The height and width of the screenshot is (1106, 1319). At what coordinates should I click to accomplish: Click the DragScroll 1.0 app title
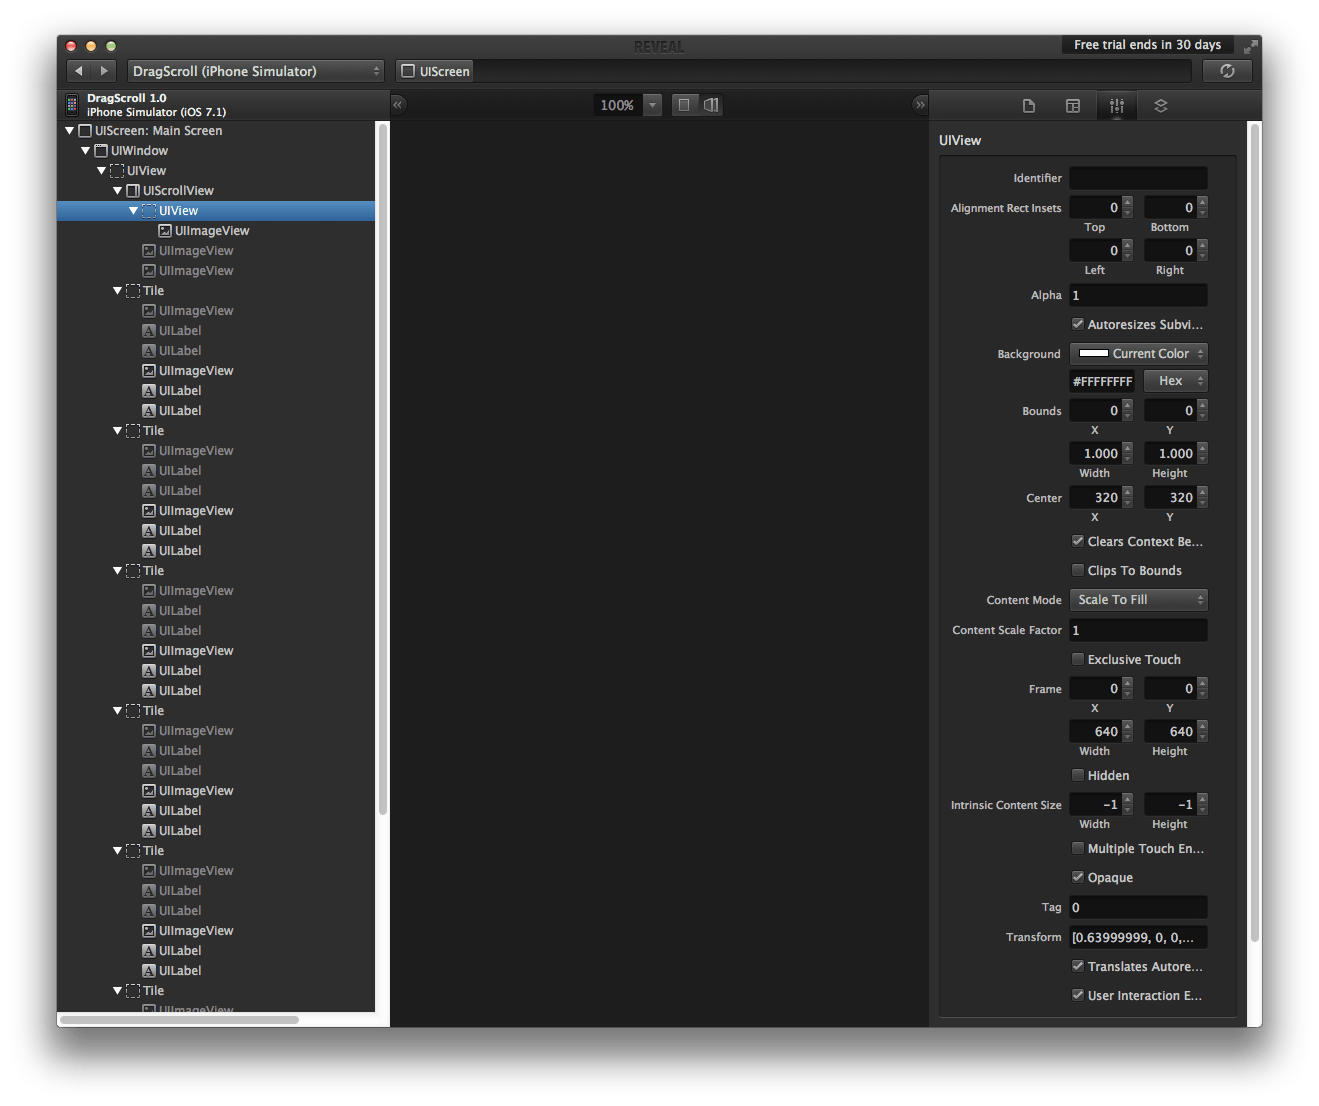[127, 98]
